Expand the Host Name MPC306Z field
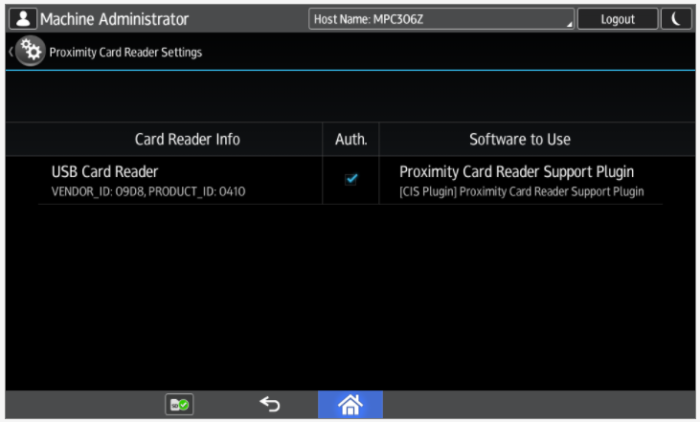The width and height of the screenshot is (700, 422). pyautogui.click(x=440, y=19)
